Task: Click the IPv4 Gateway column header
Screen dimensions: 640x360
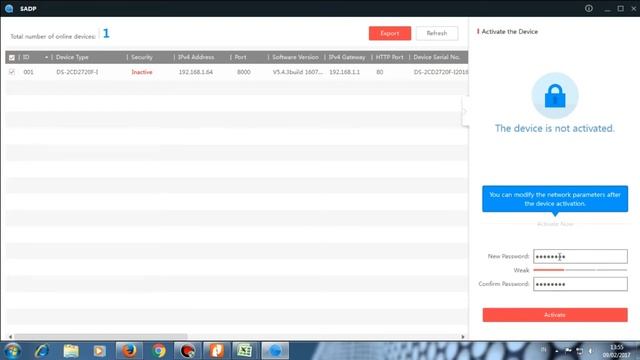Action: click(347, 58)
